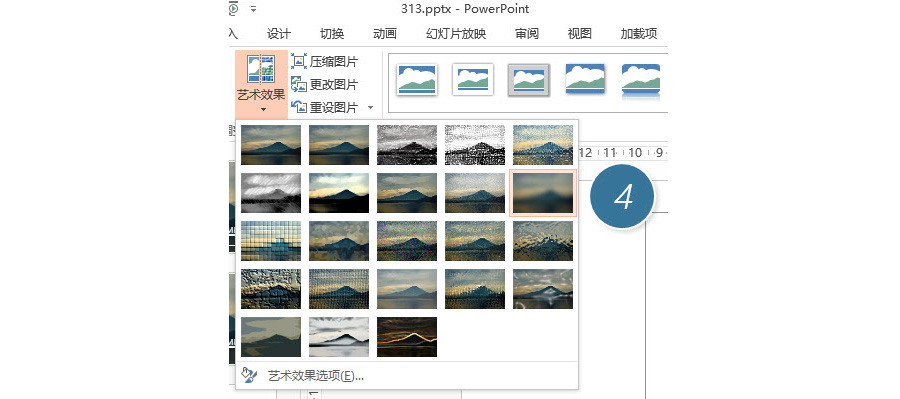Open Customize Quick Access Toolbar arrow

[x=253, y=9]
